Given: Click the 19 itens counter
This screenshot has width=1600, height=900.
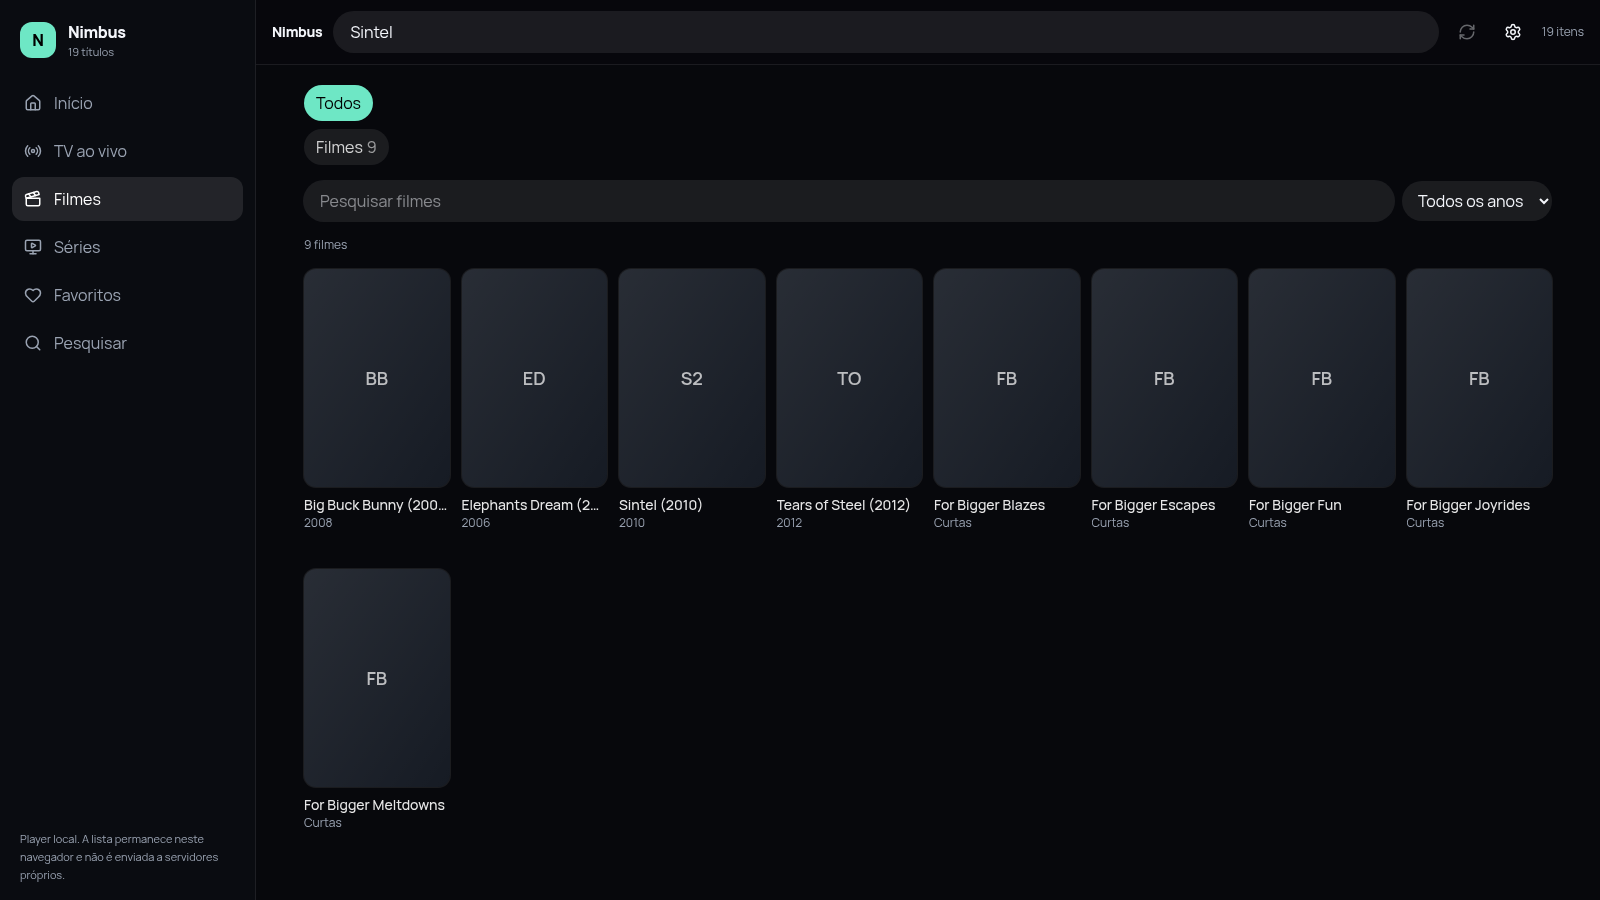Looking at the screenshot, I should tap(1562, 32).
